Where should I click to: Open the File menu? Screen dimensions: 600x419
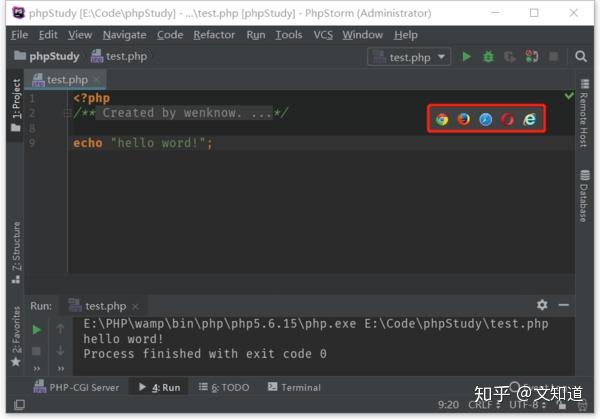click(20, 35)
